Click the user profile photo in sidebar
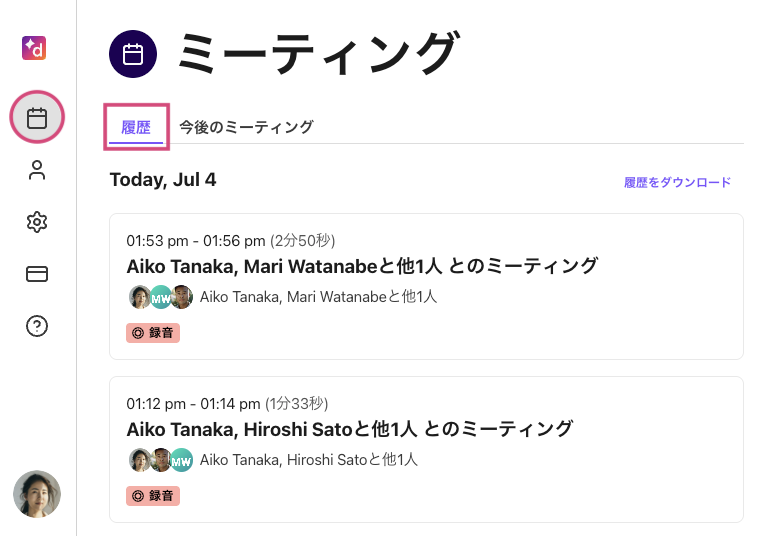 click(37, 494)
